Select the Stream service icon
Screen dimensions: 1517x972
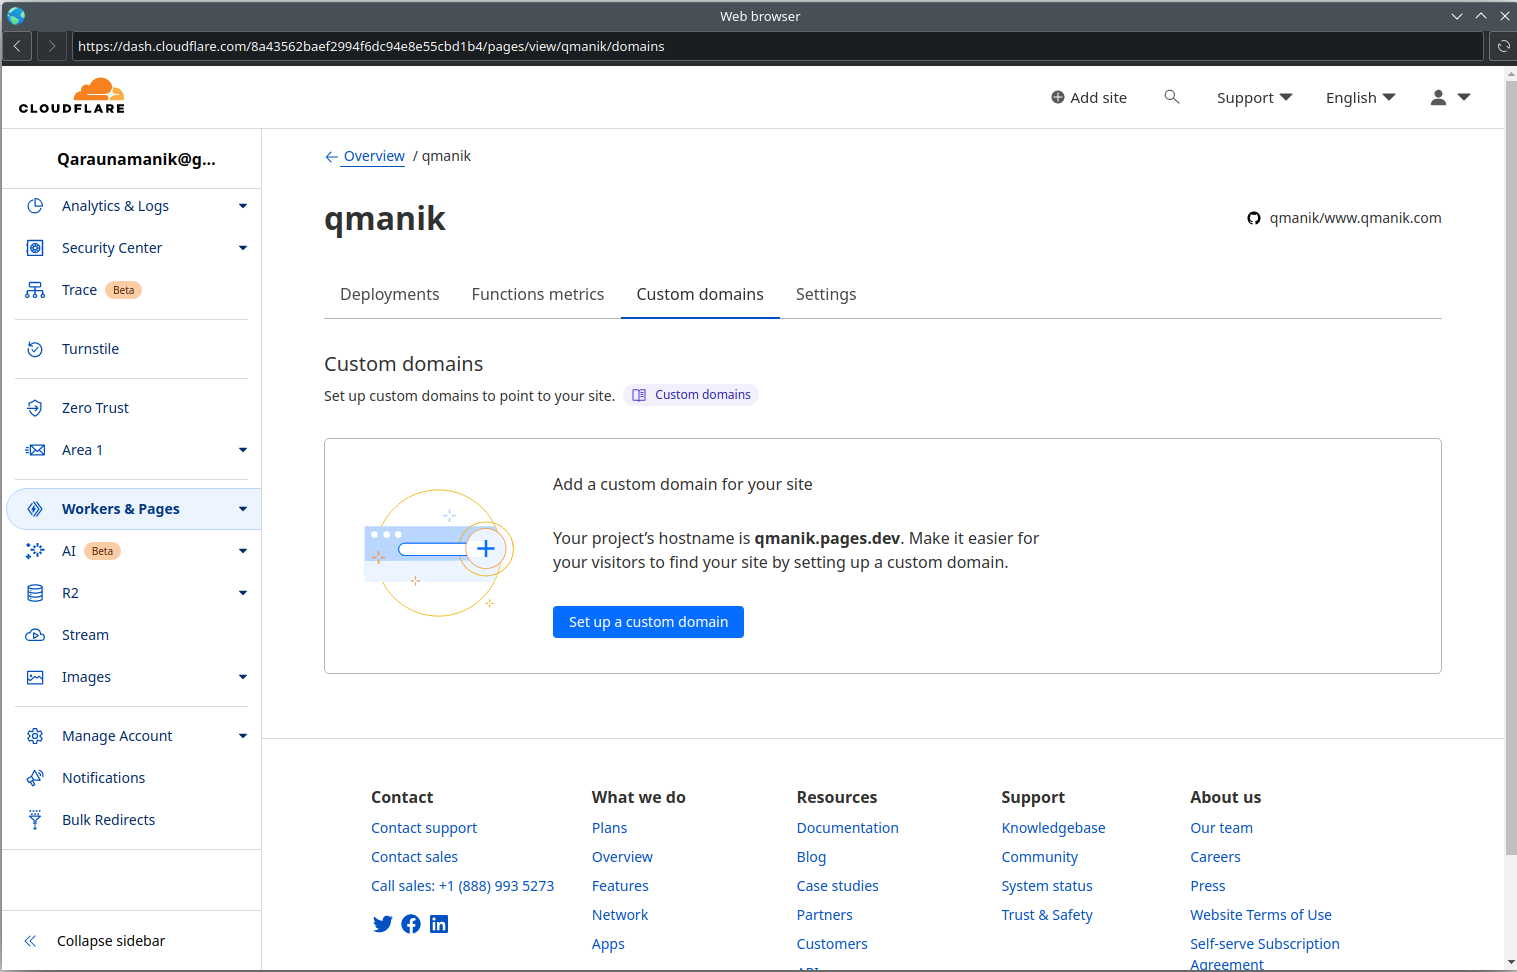[x=35, y=634]
